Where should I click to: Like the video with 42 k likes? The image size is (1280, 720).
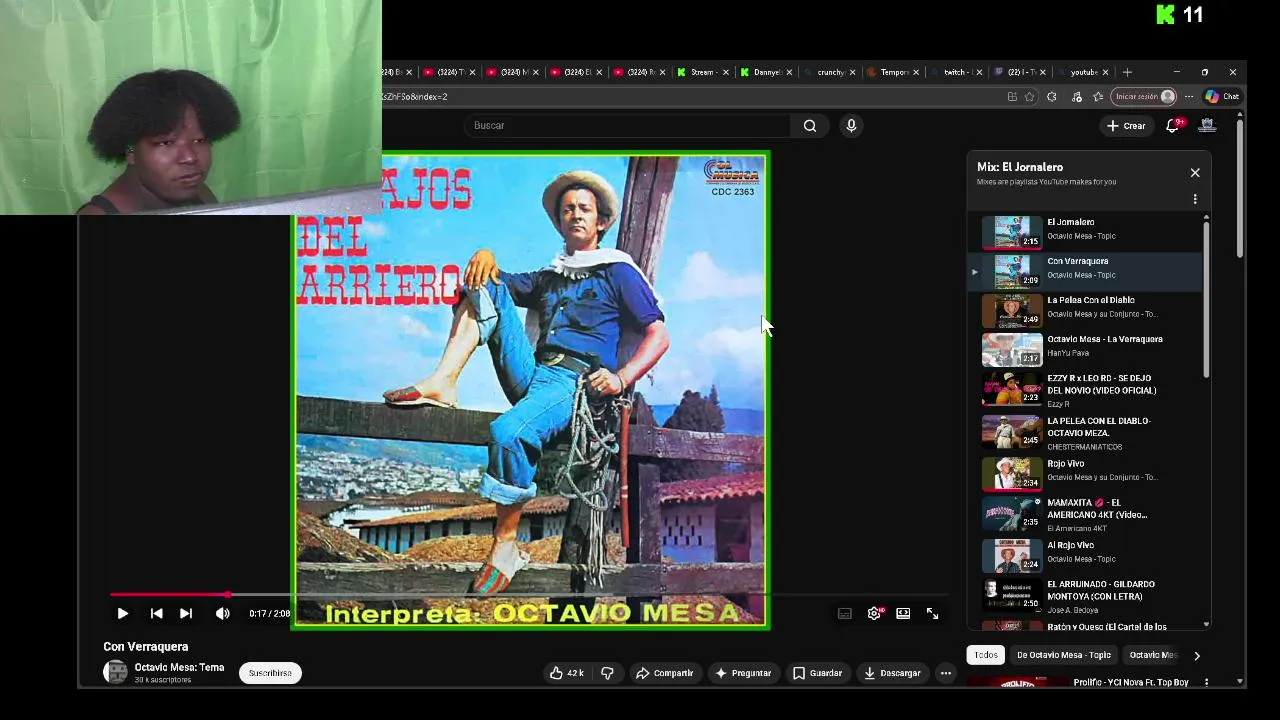[x=566, y=673]
